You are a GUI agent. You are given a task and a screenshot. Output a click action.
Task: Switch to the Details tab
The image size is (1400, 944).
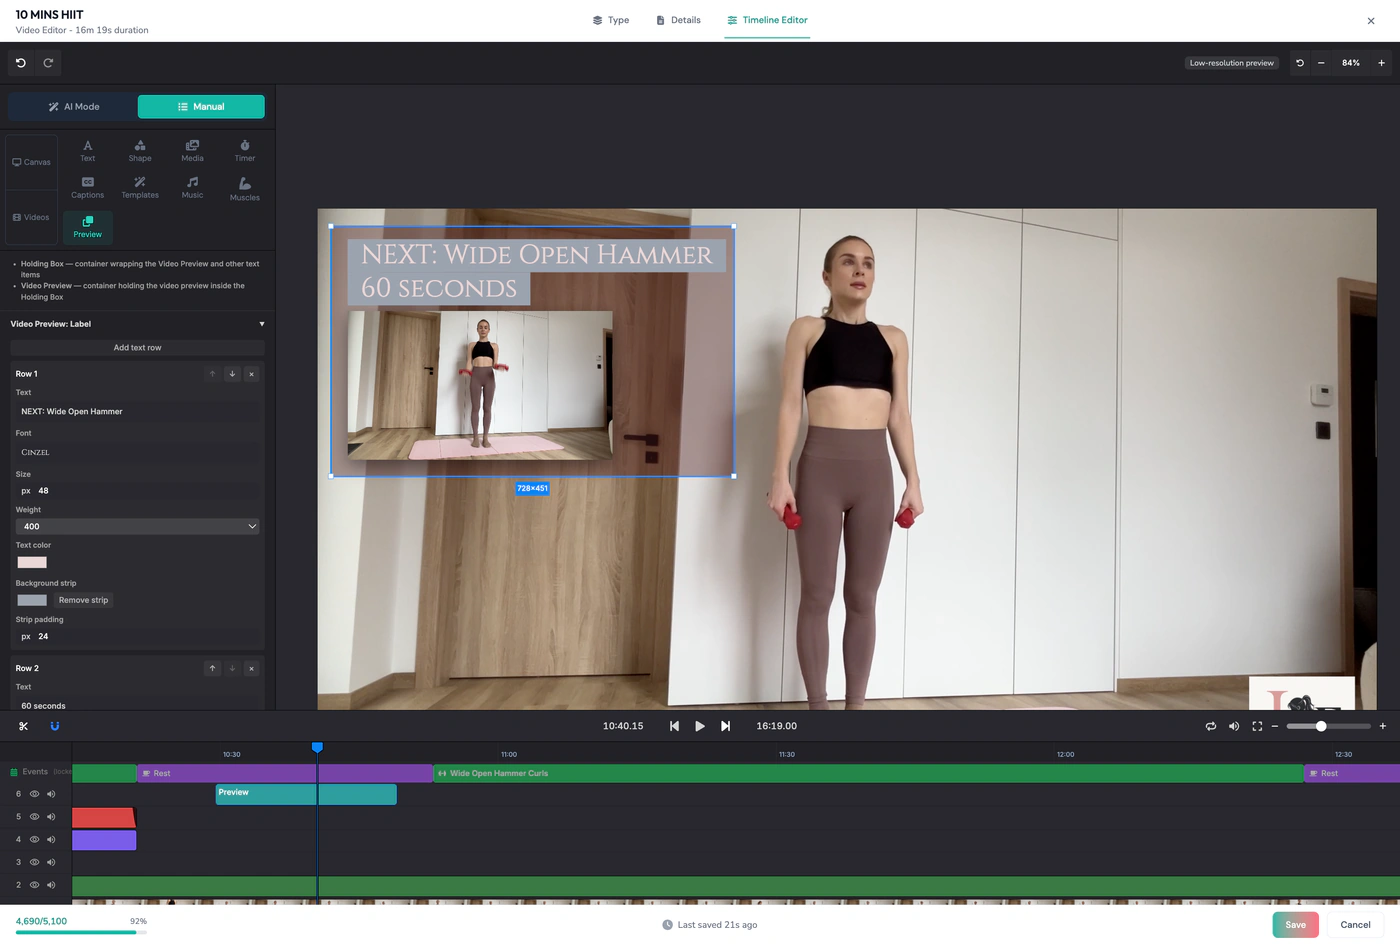point(678,20)
